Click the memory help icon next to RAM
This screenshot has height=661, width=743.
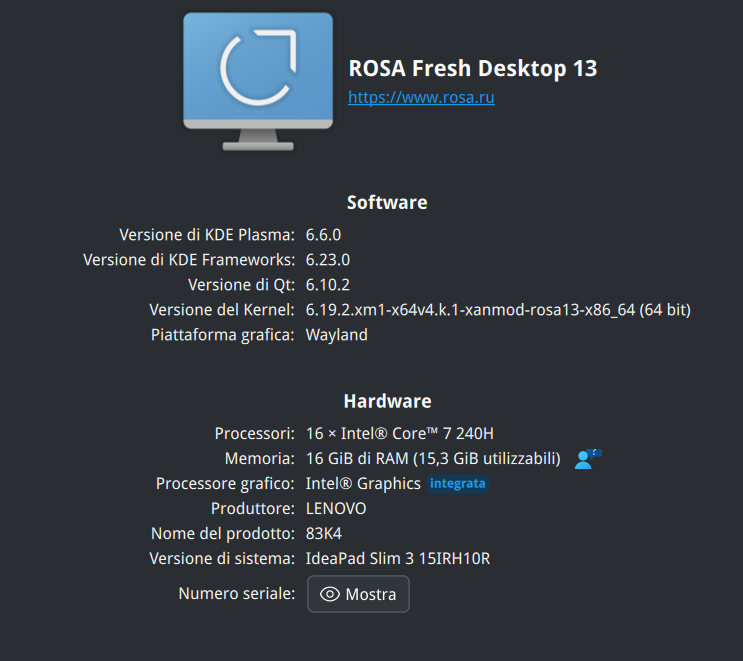[588, 459]
